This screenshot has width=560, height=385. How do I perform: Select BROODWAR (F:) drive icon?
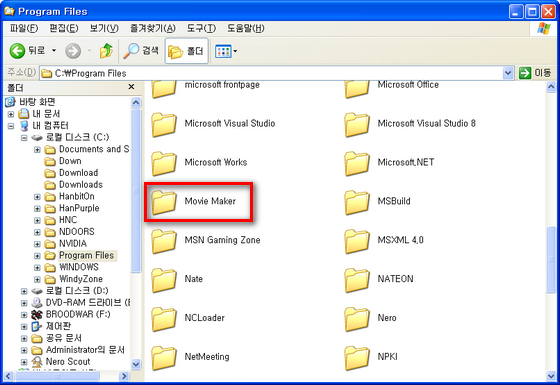[x=37, y=315]
